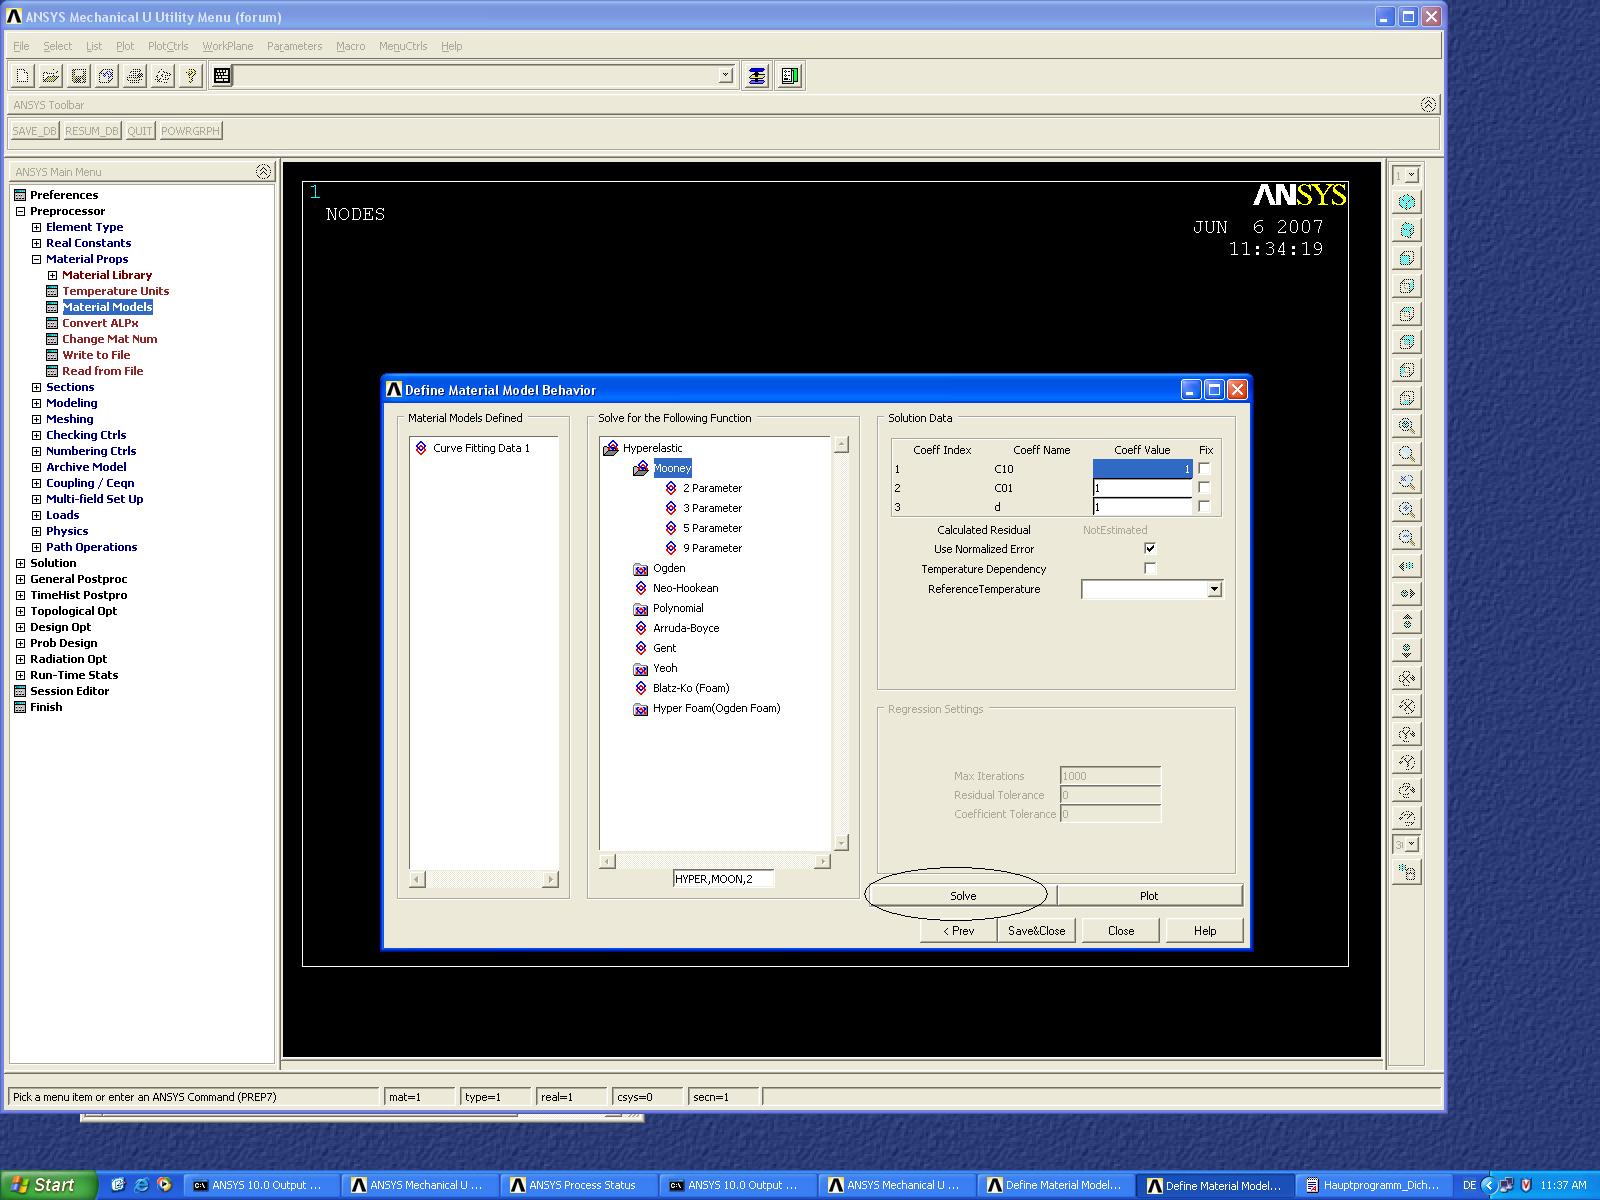
Task: Select the 3 Parameter Mooney option
Action: pyautogui.click(x=712, y=508)
